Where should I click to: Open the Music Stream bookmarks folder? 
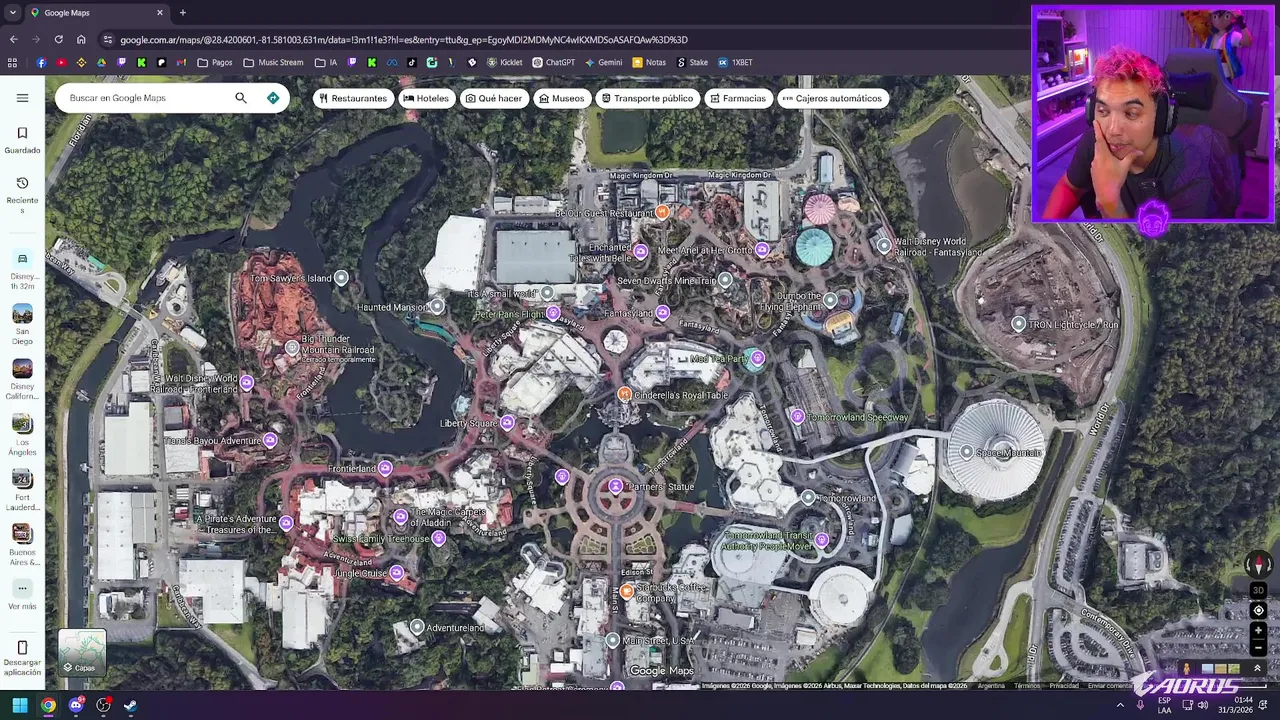point(273,62)
